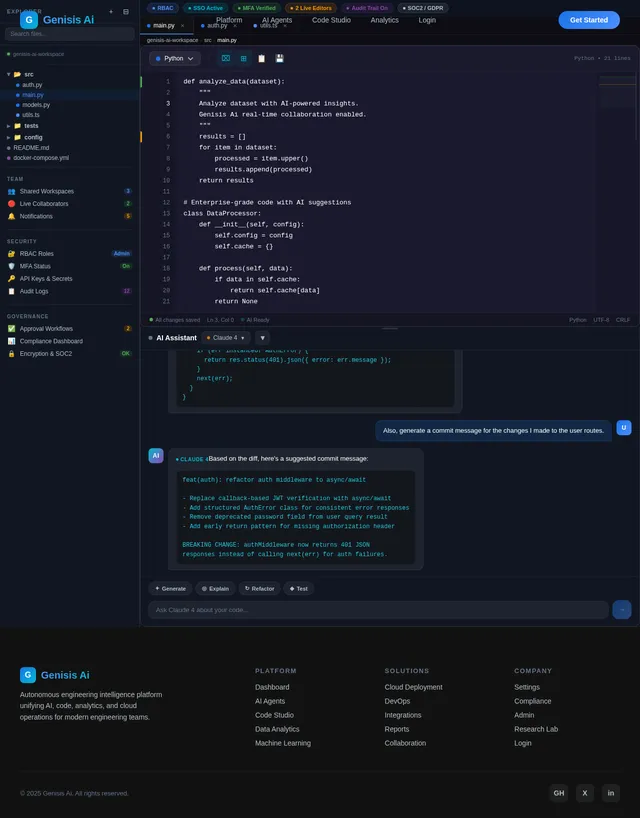
Task: Click the Genisis Ai logo icon in header
Action: coord(29,20)
